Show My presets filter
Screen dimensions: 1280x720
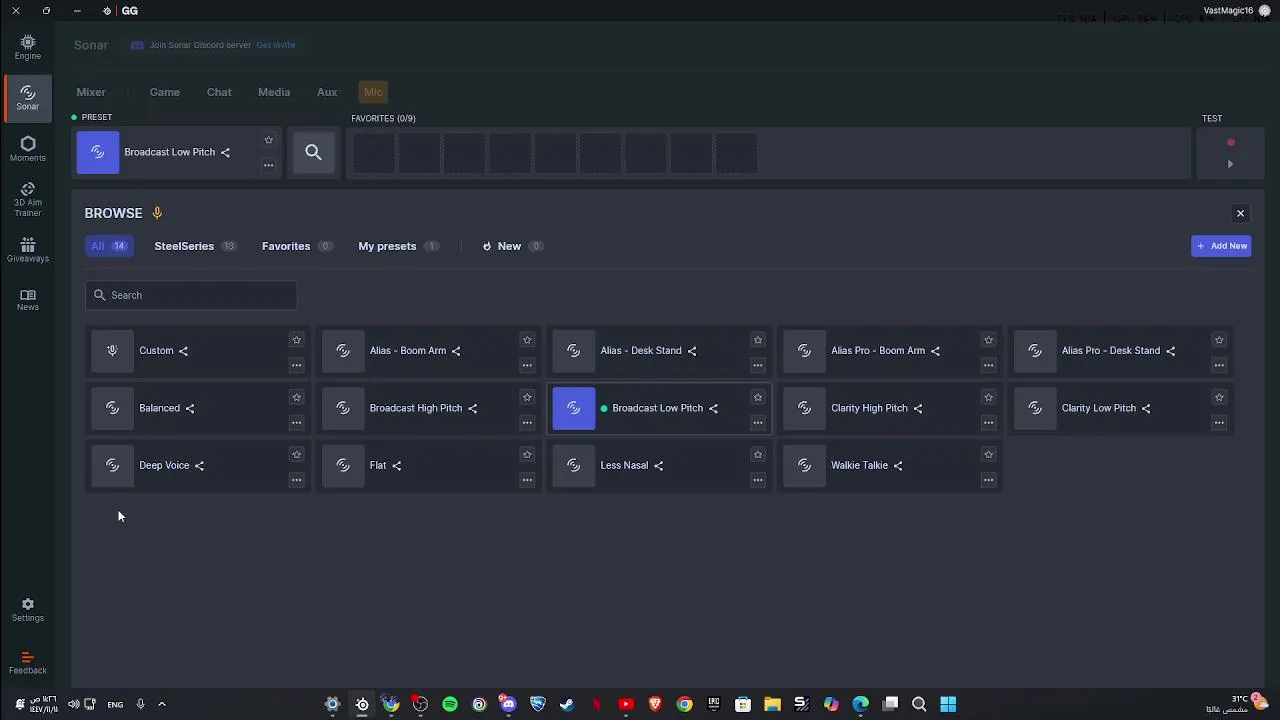pos(398,246)
